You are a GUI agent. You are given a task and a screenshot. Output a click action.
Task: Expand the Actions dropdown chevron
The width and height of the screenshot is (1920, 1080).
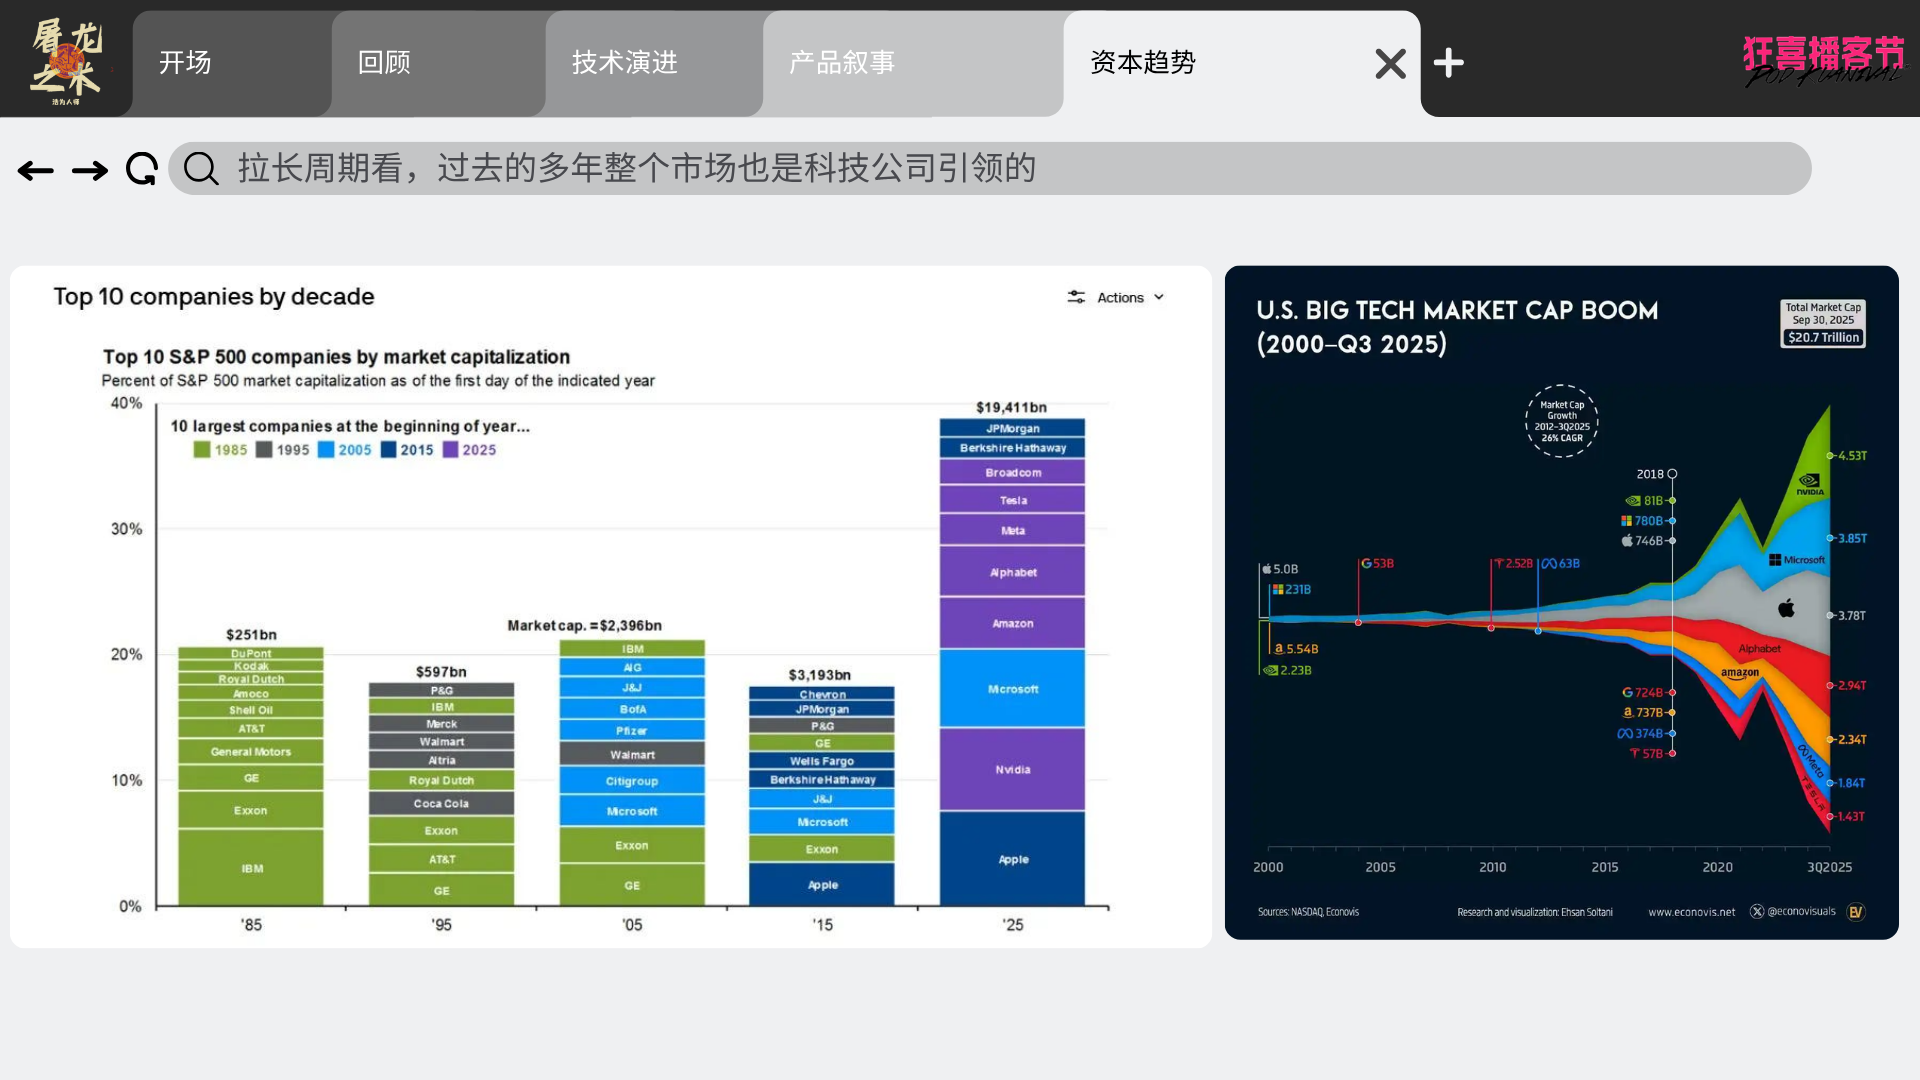[1159, 297]
